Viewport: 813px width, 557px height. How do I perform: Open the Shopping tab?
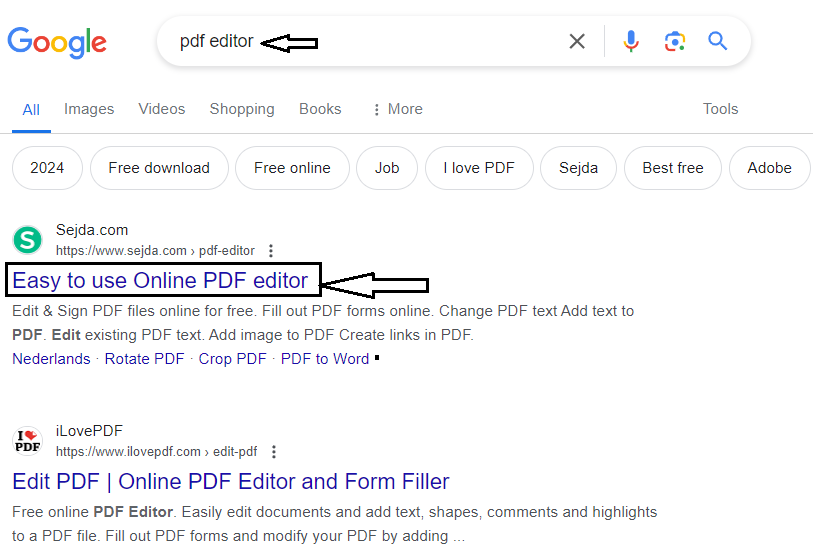pyautogui.click(x=242, y=109)
